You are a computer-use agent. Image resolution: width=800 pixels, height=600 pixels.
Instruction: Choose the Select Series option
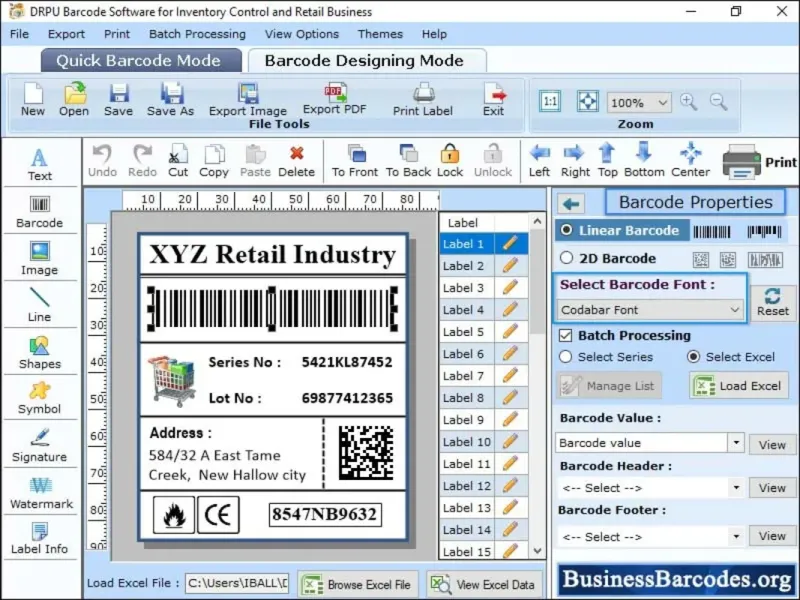point(565,357)
